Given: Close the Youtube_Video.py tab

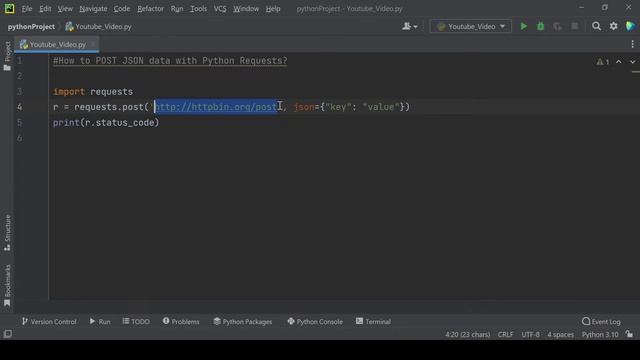Looking at the screenshot, I should (x=93, y=44).
